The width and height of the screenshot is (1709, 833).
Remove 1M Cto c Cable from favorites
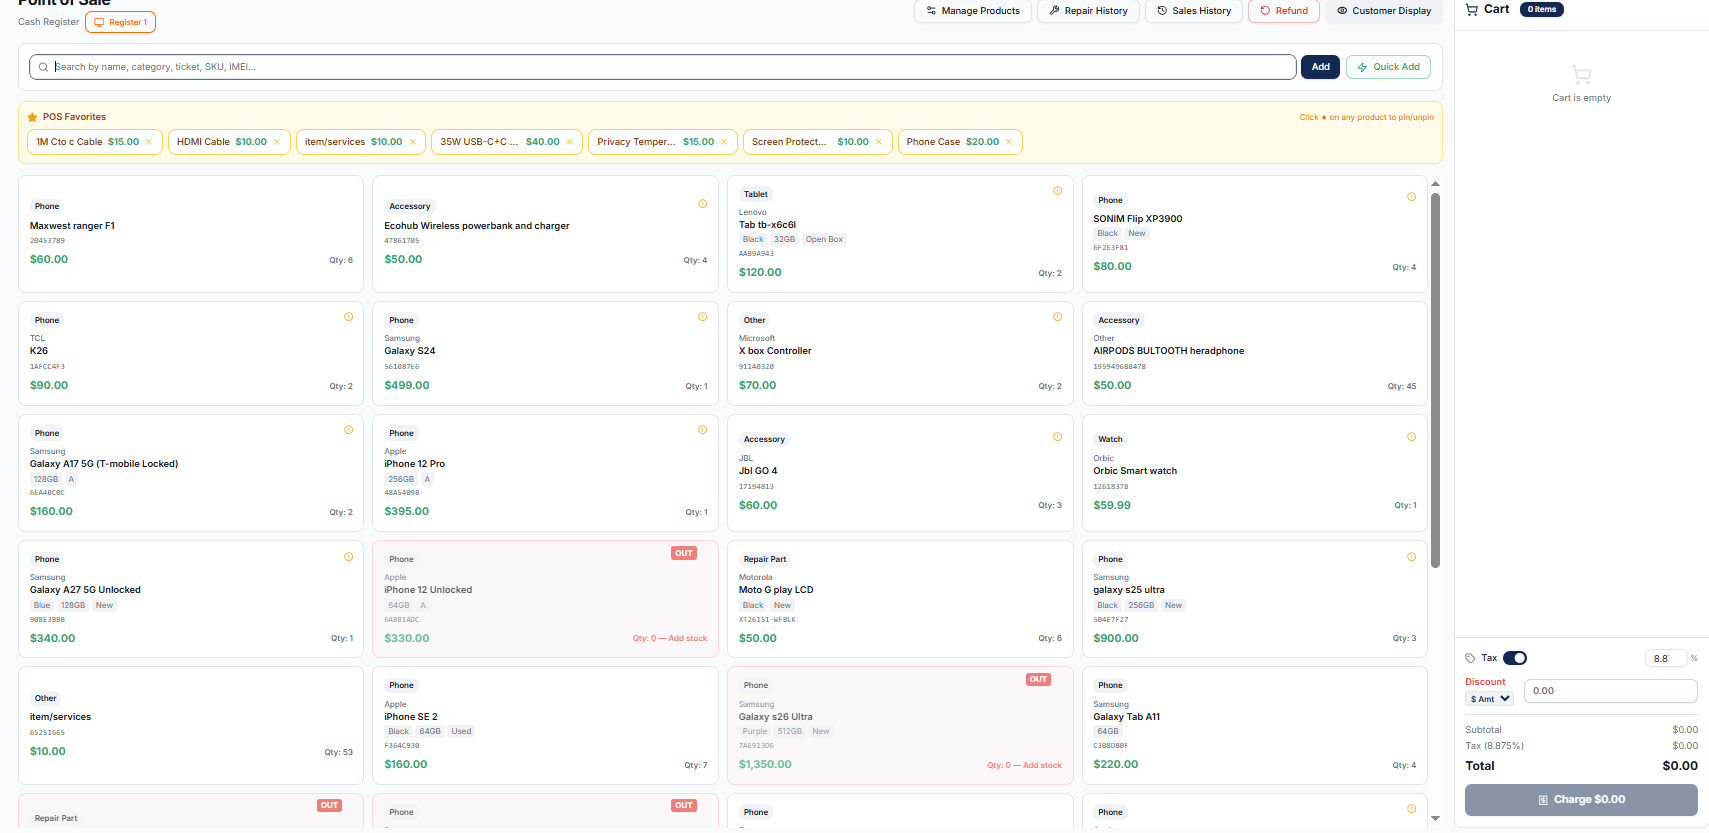149,142
